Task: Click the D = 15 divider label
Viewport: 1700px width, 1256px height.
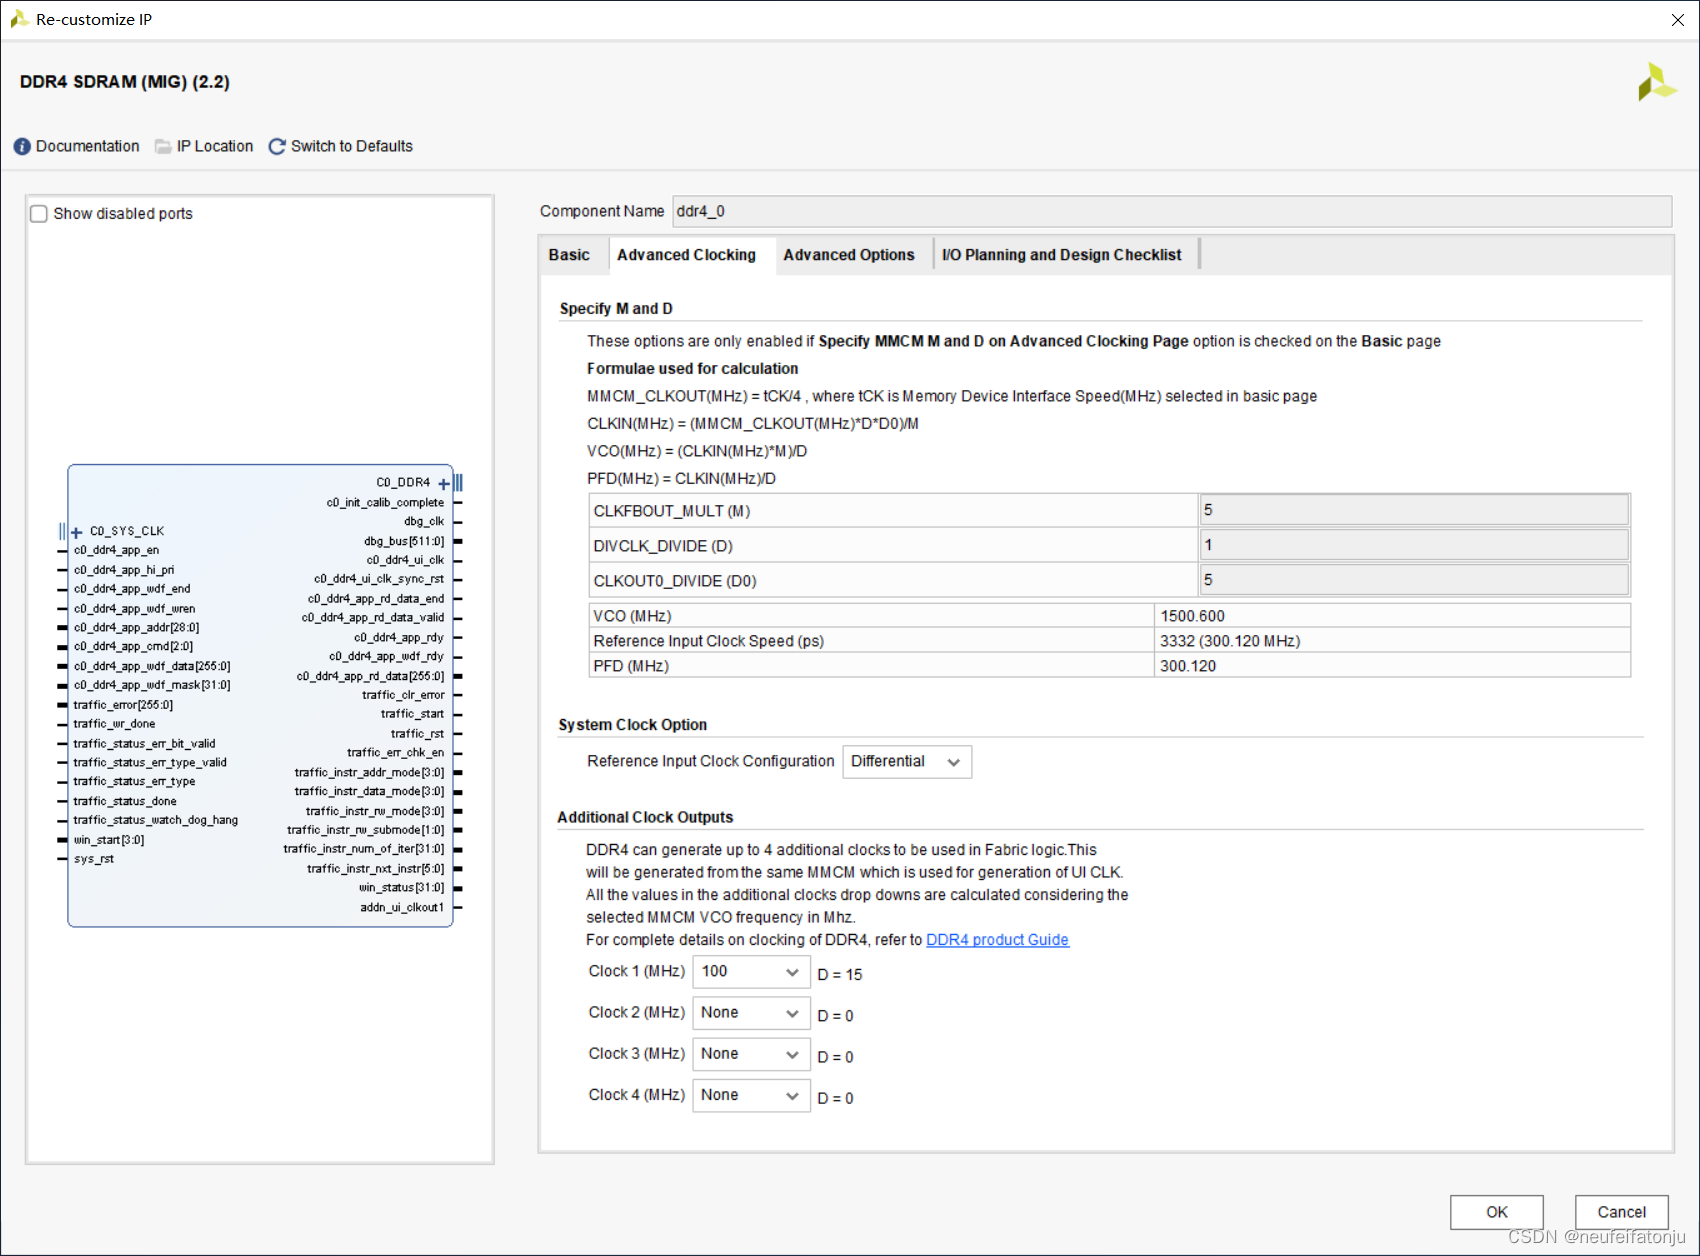Action: [840, 975]
